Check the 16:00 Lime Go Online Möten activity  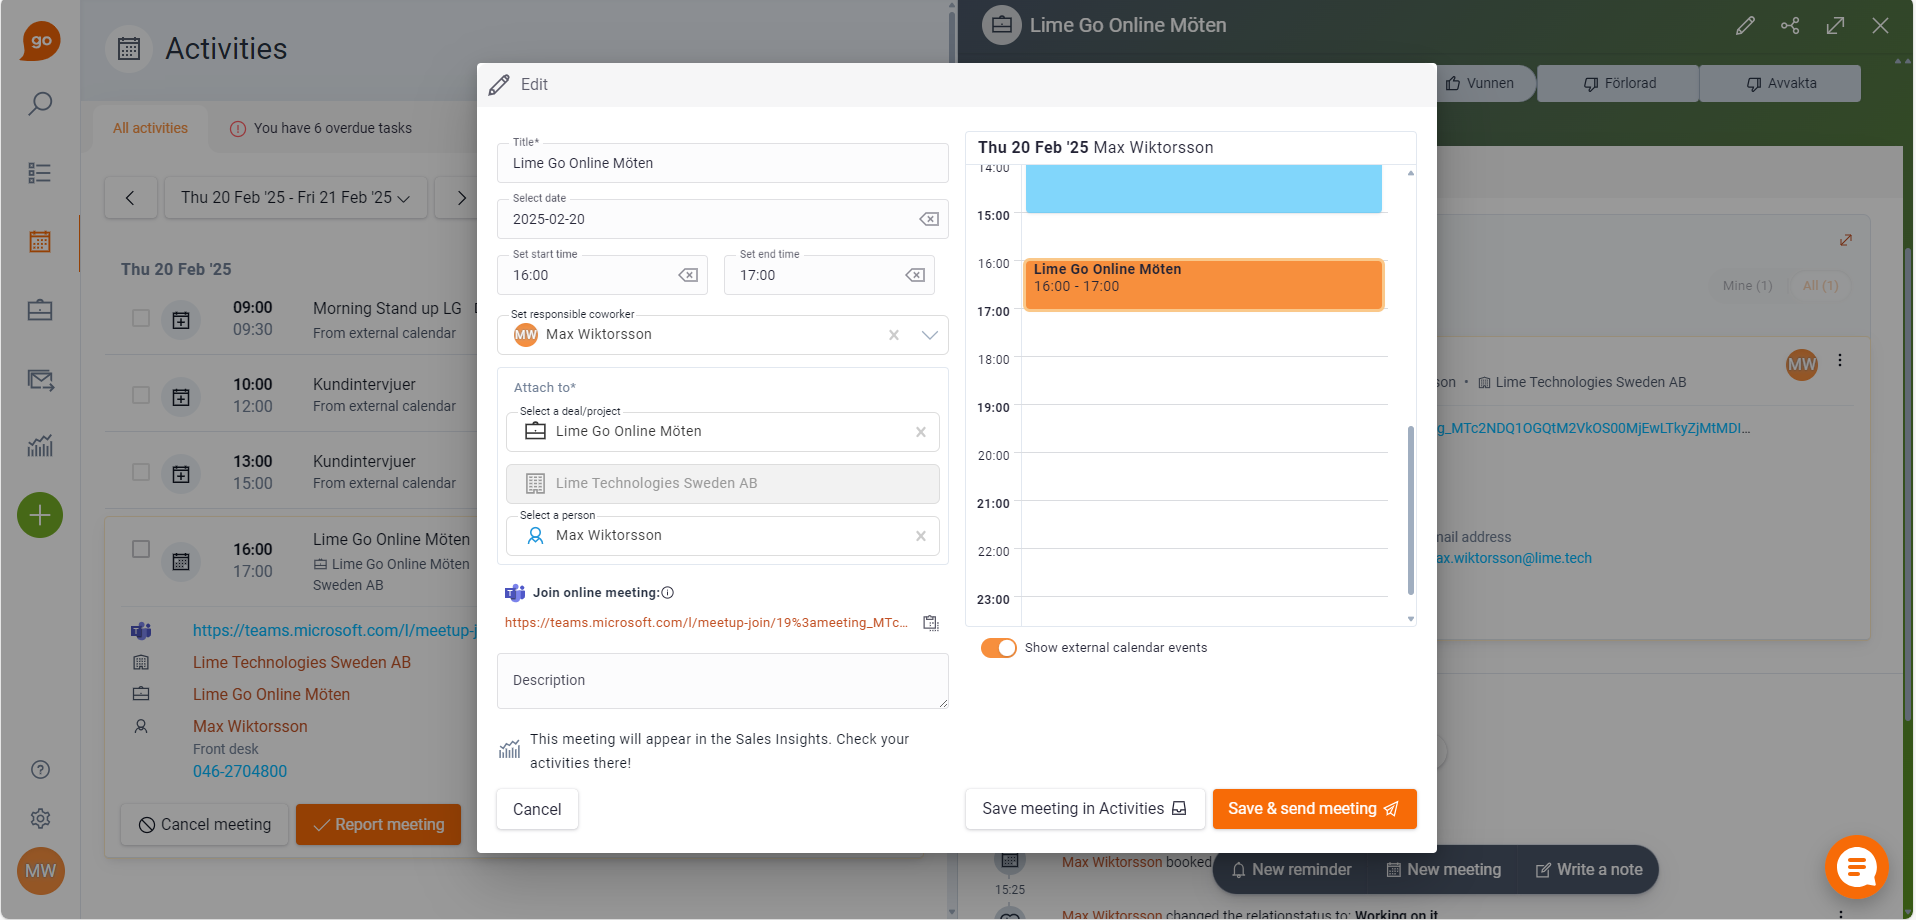[x=141, y=549]
